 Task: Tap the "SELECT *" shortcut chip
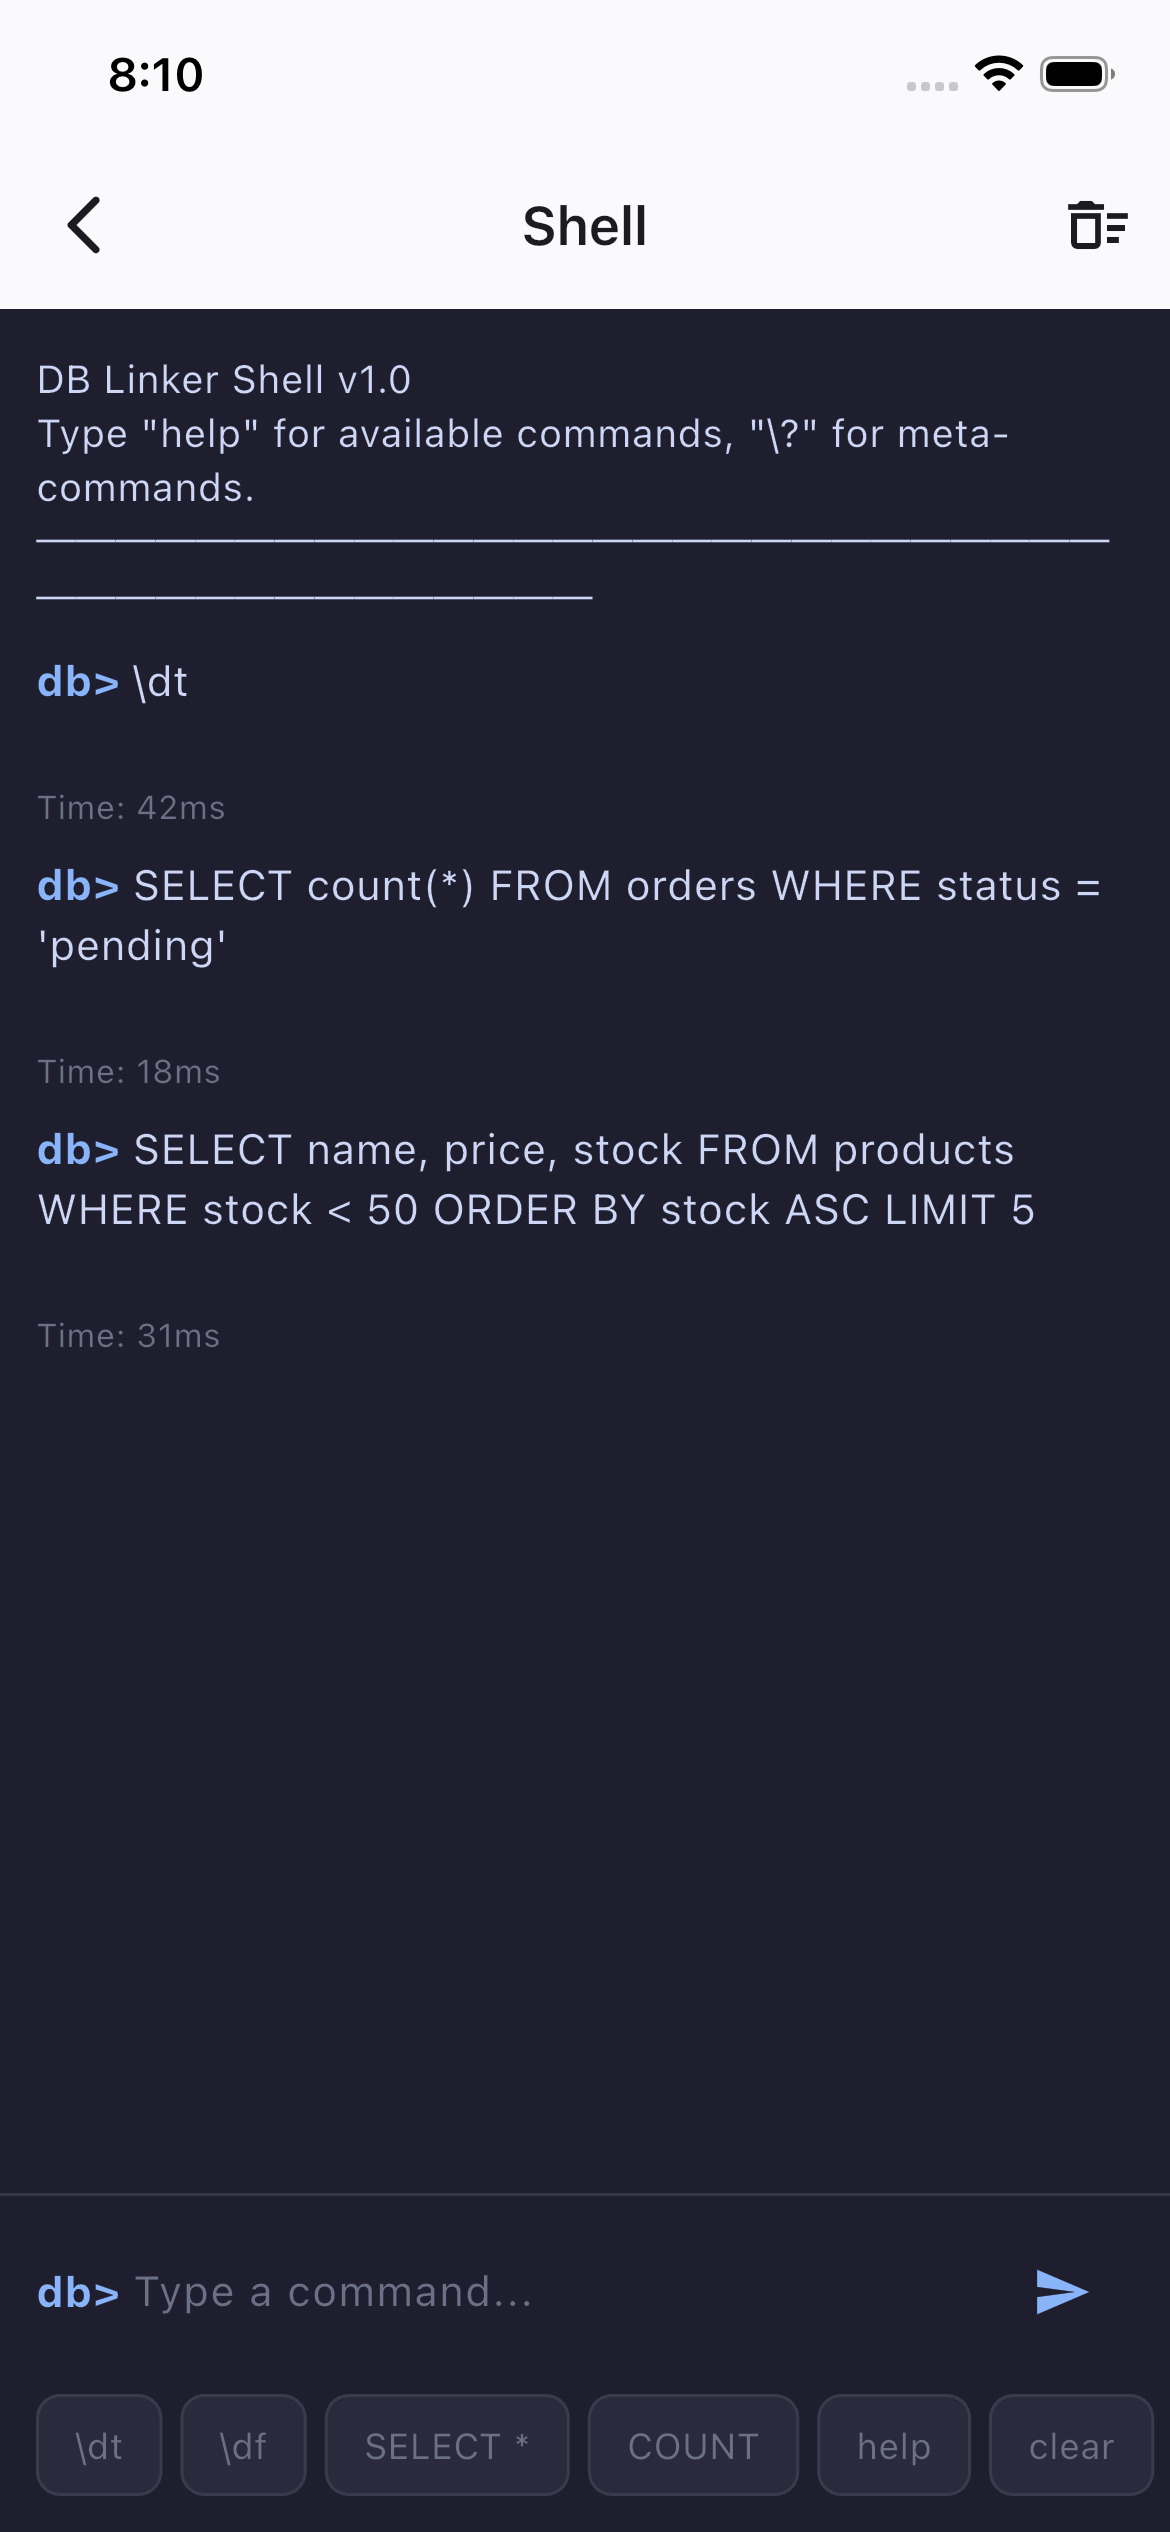tap(447, 2446)
